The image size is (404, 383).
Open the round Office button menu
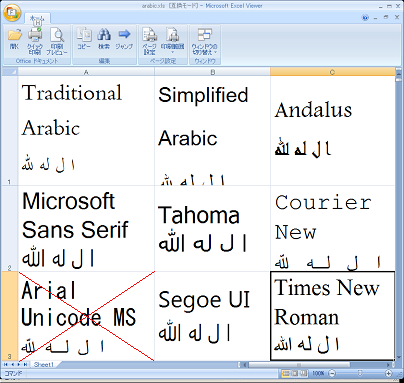point(12,13)
